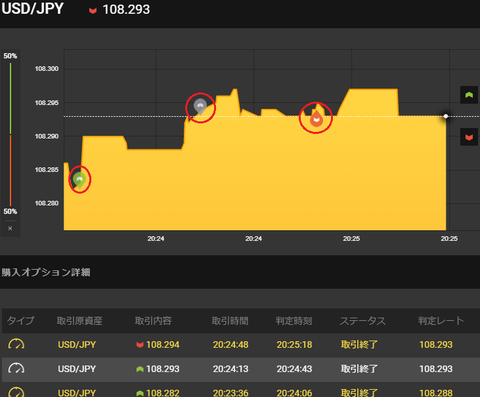Click entry rate 108.282 with green arrow
The image size is (480, 397).
158,393
